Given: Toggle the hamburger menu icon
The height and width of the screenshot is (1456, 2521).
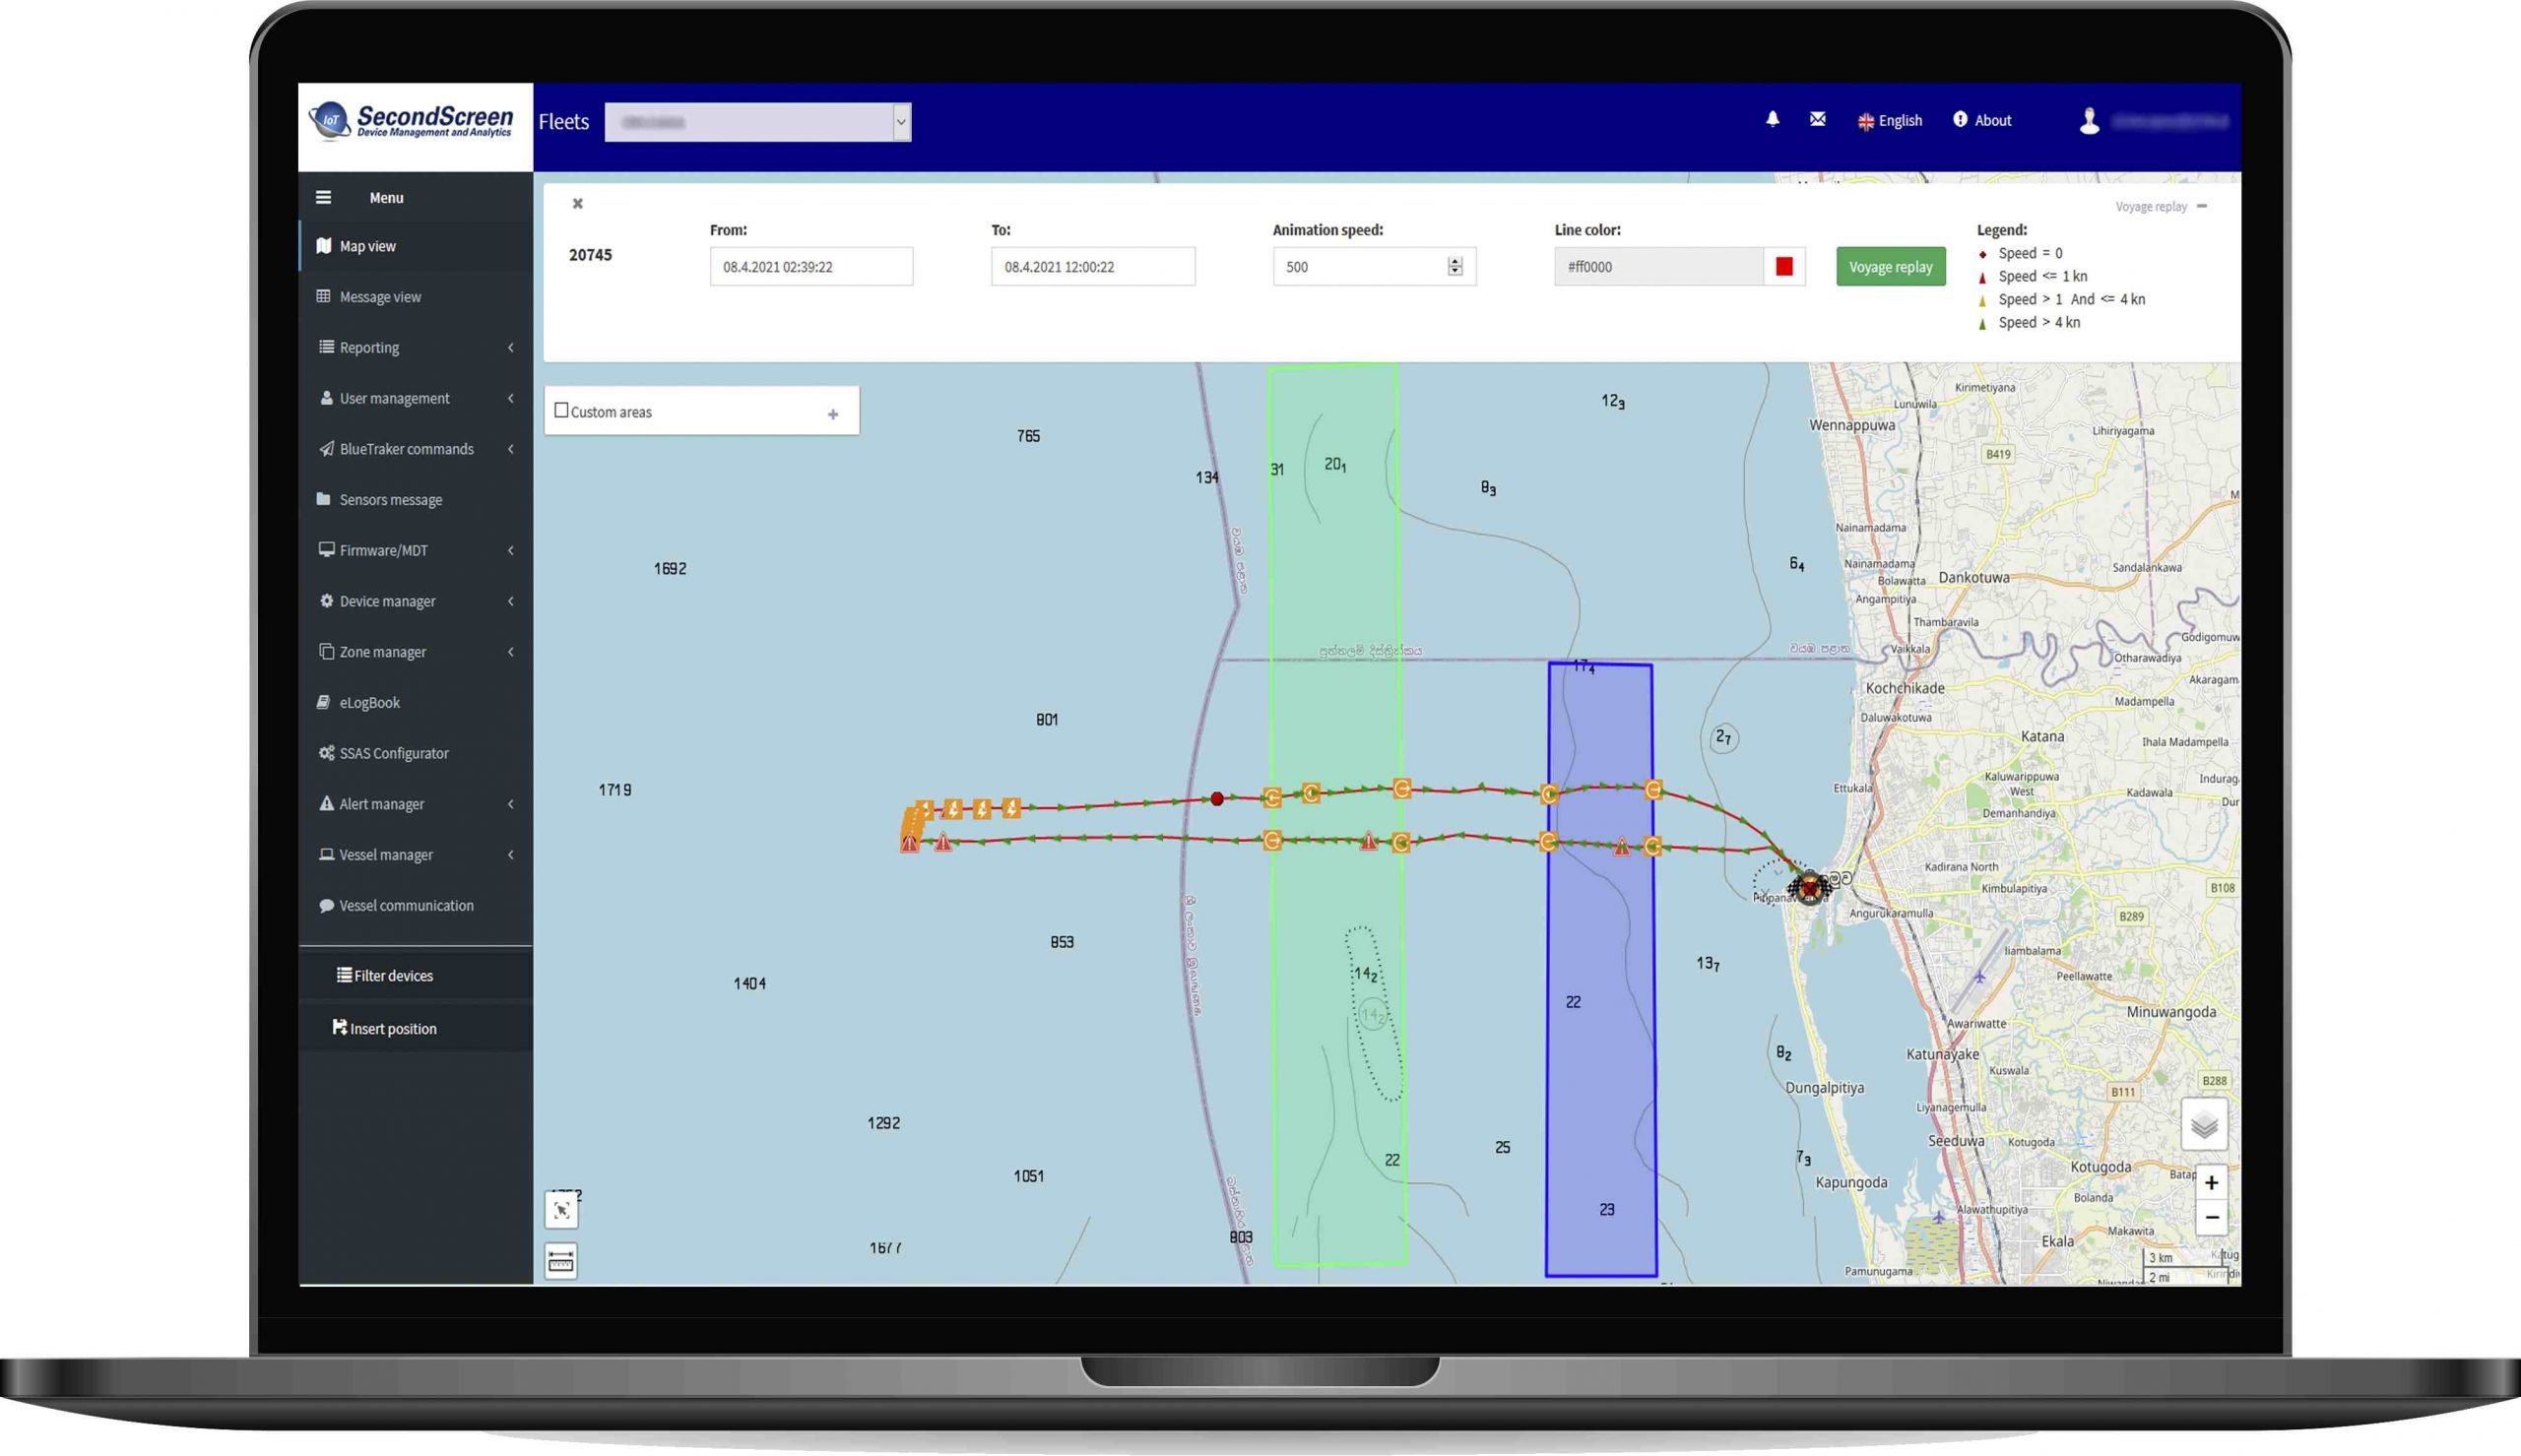Looking at the screenshot, I should tap(323, 197).
